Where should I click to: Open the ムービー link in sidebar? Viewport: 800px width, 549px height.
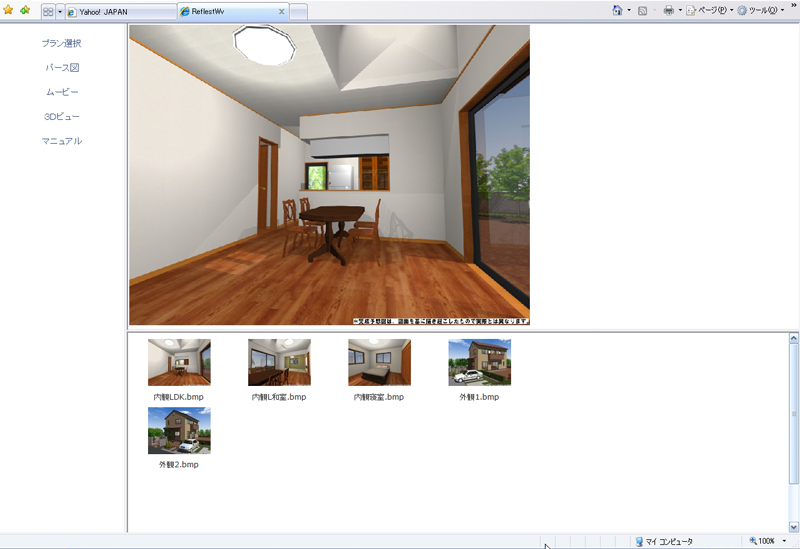click(62, 92)
